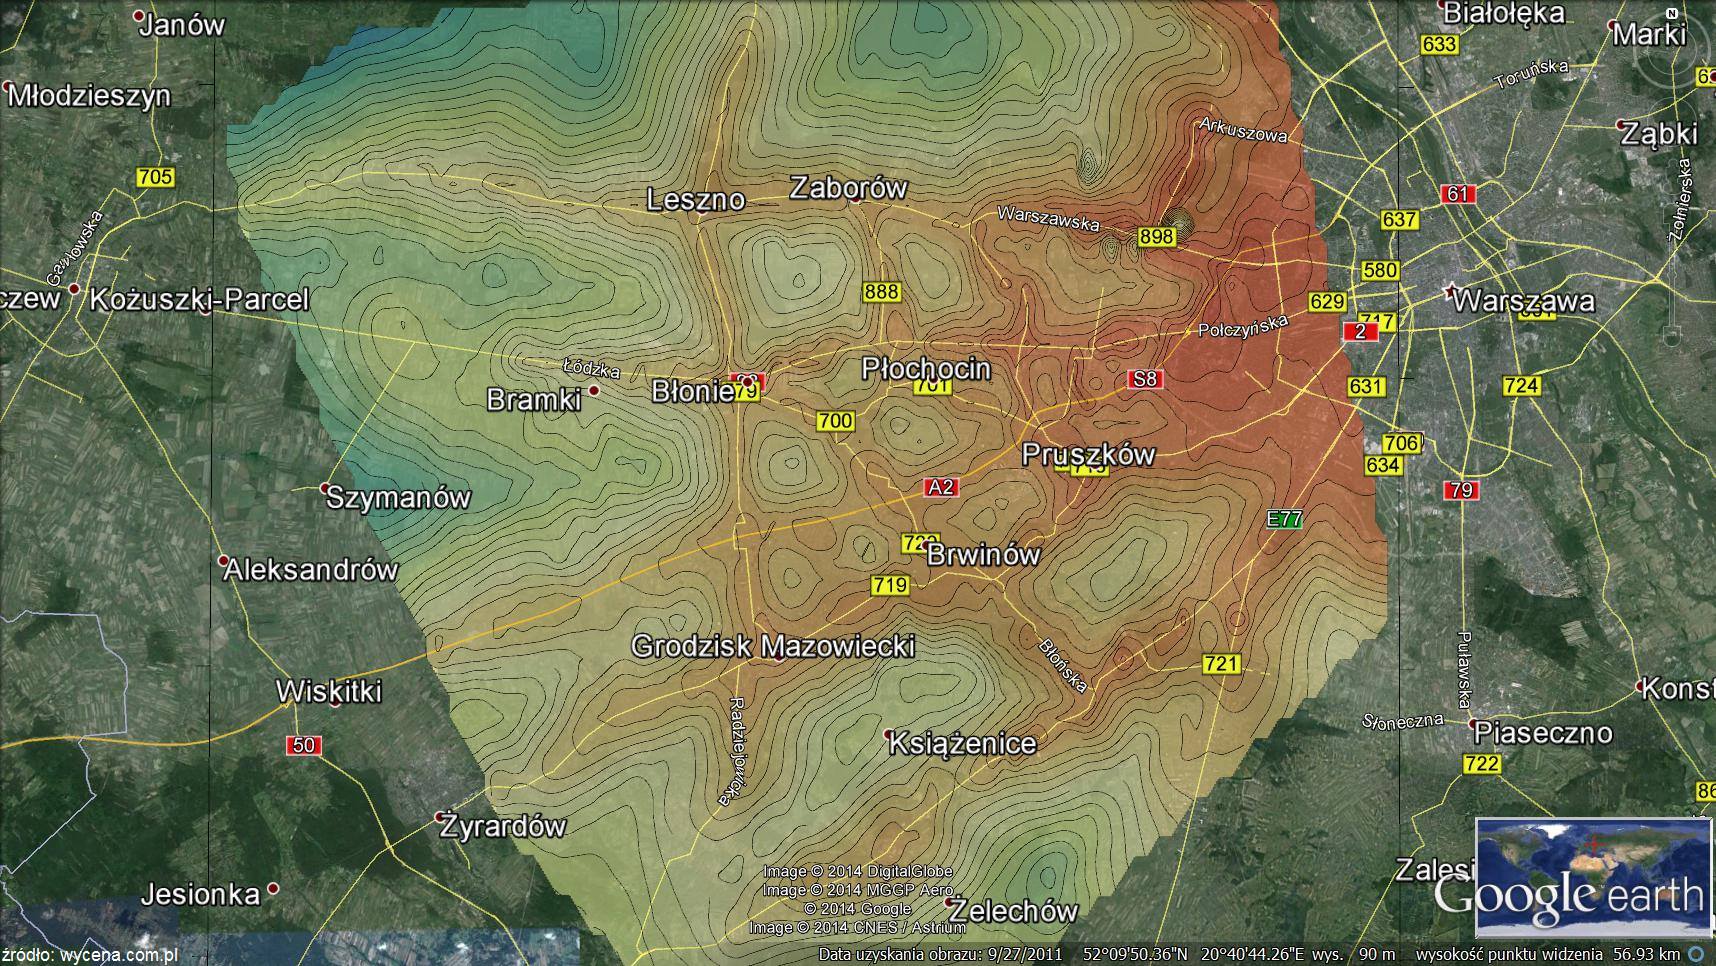
Task: Click the red road 50 shield
Action: pyautogui.click(x=304, y=745)
